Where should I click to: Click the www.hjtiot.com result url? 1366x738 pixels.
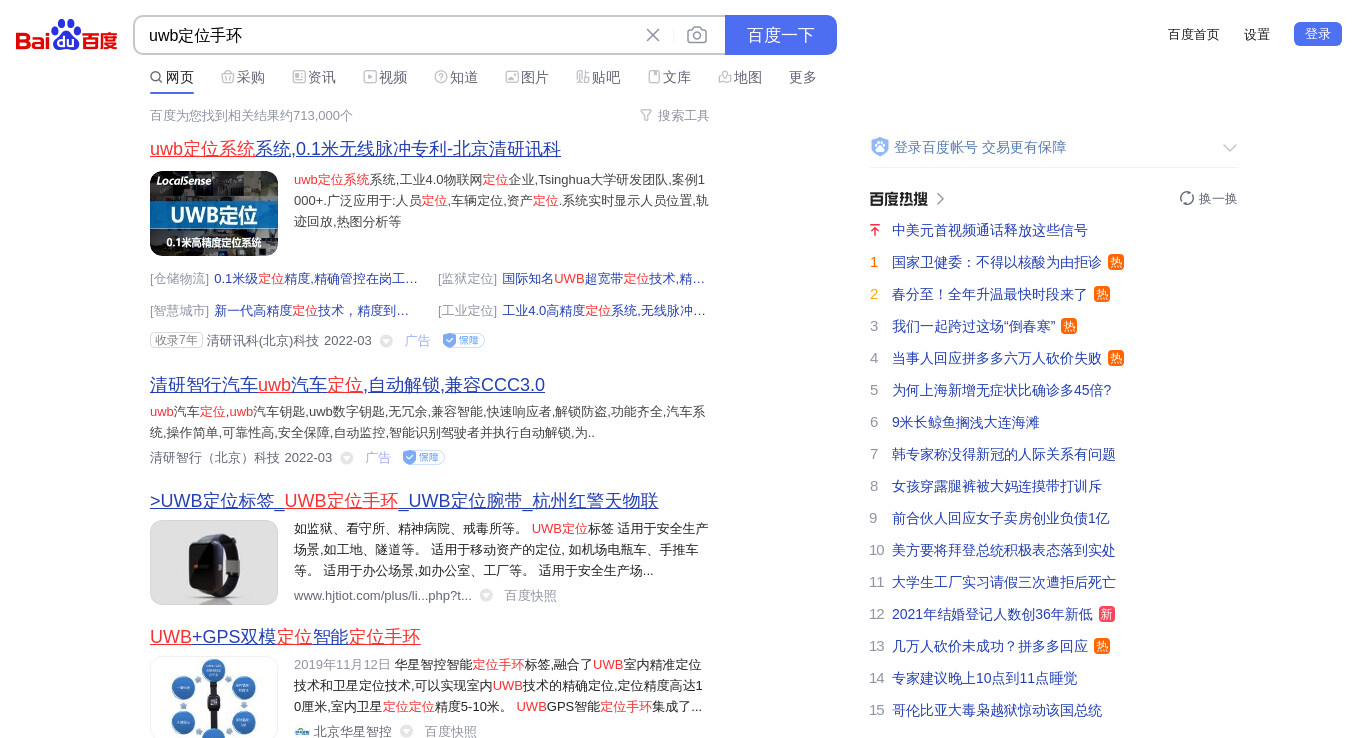tap(383, 595)
